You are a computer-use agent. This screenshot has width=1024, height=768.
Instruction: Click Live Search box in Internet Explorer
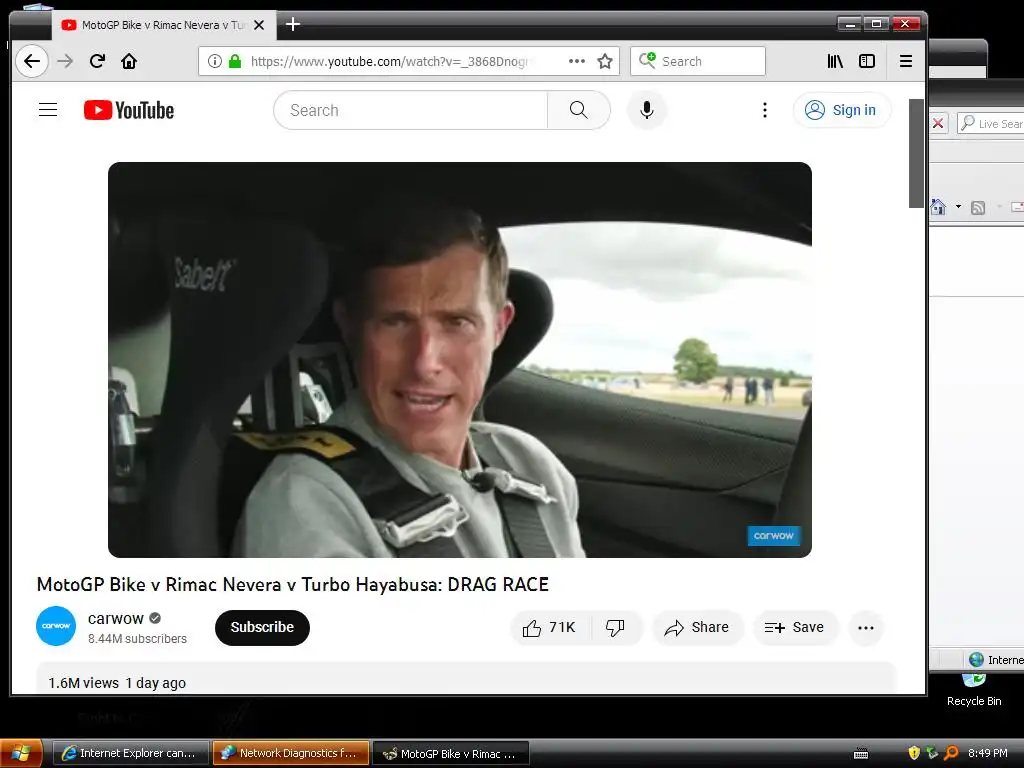coord(991,123)
